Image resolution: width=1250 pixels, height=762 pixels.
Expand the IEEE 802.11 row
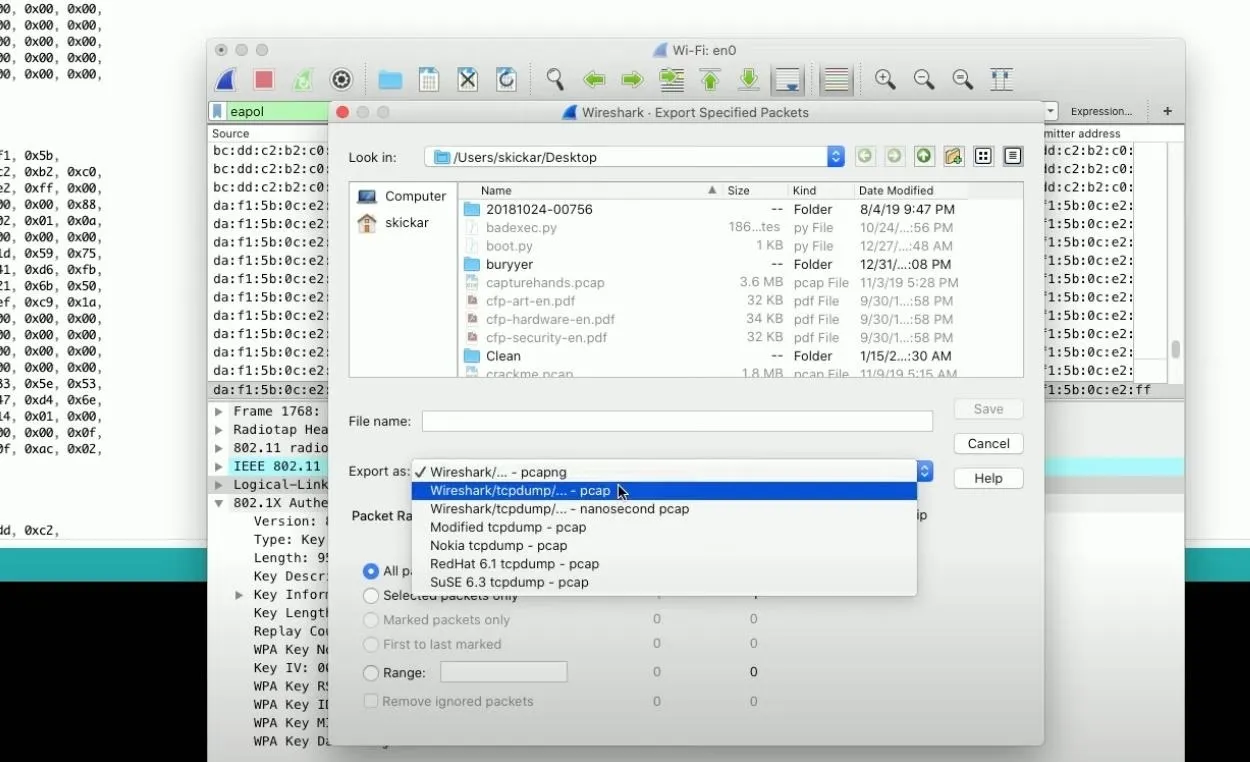[219, 466]
